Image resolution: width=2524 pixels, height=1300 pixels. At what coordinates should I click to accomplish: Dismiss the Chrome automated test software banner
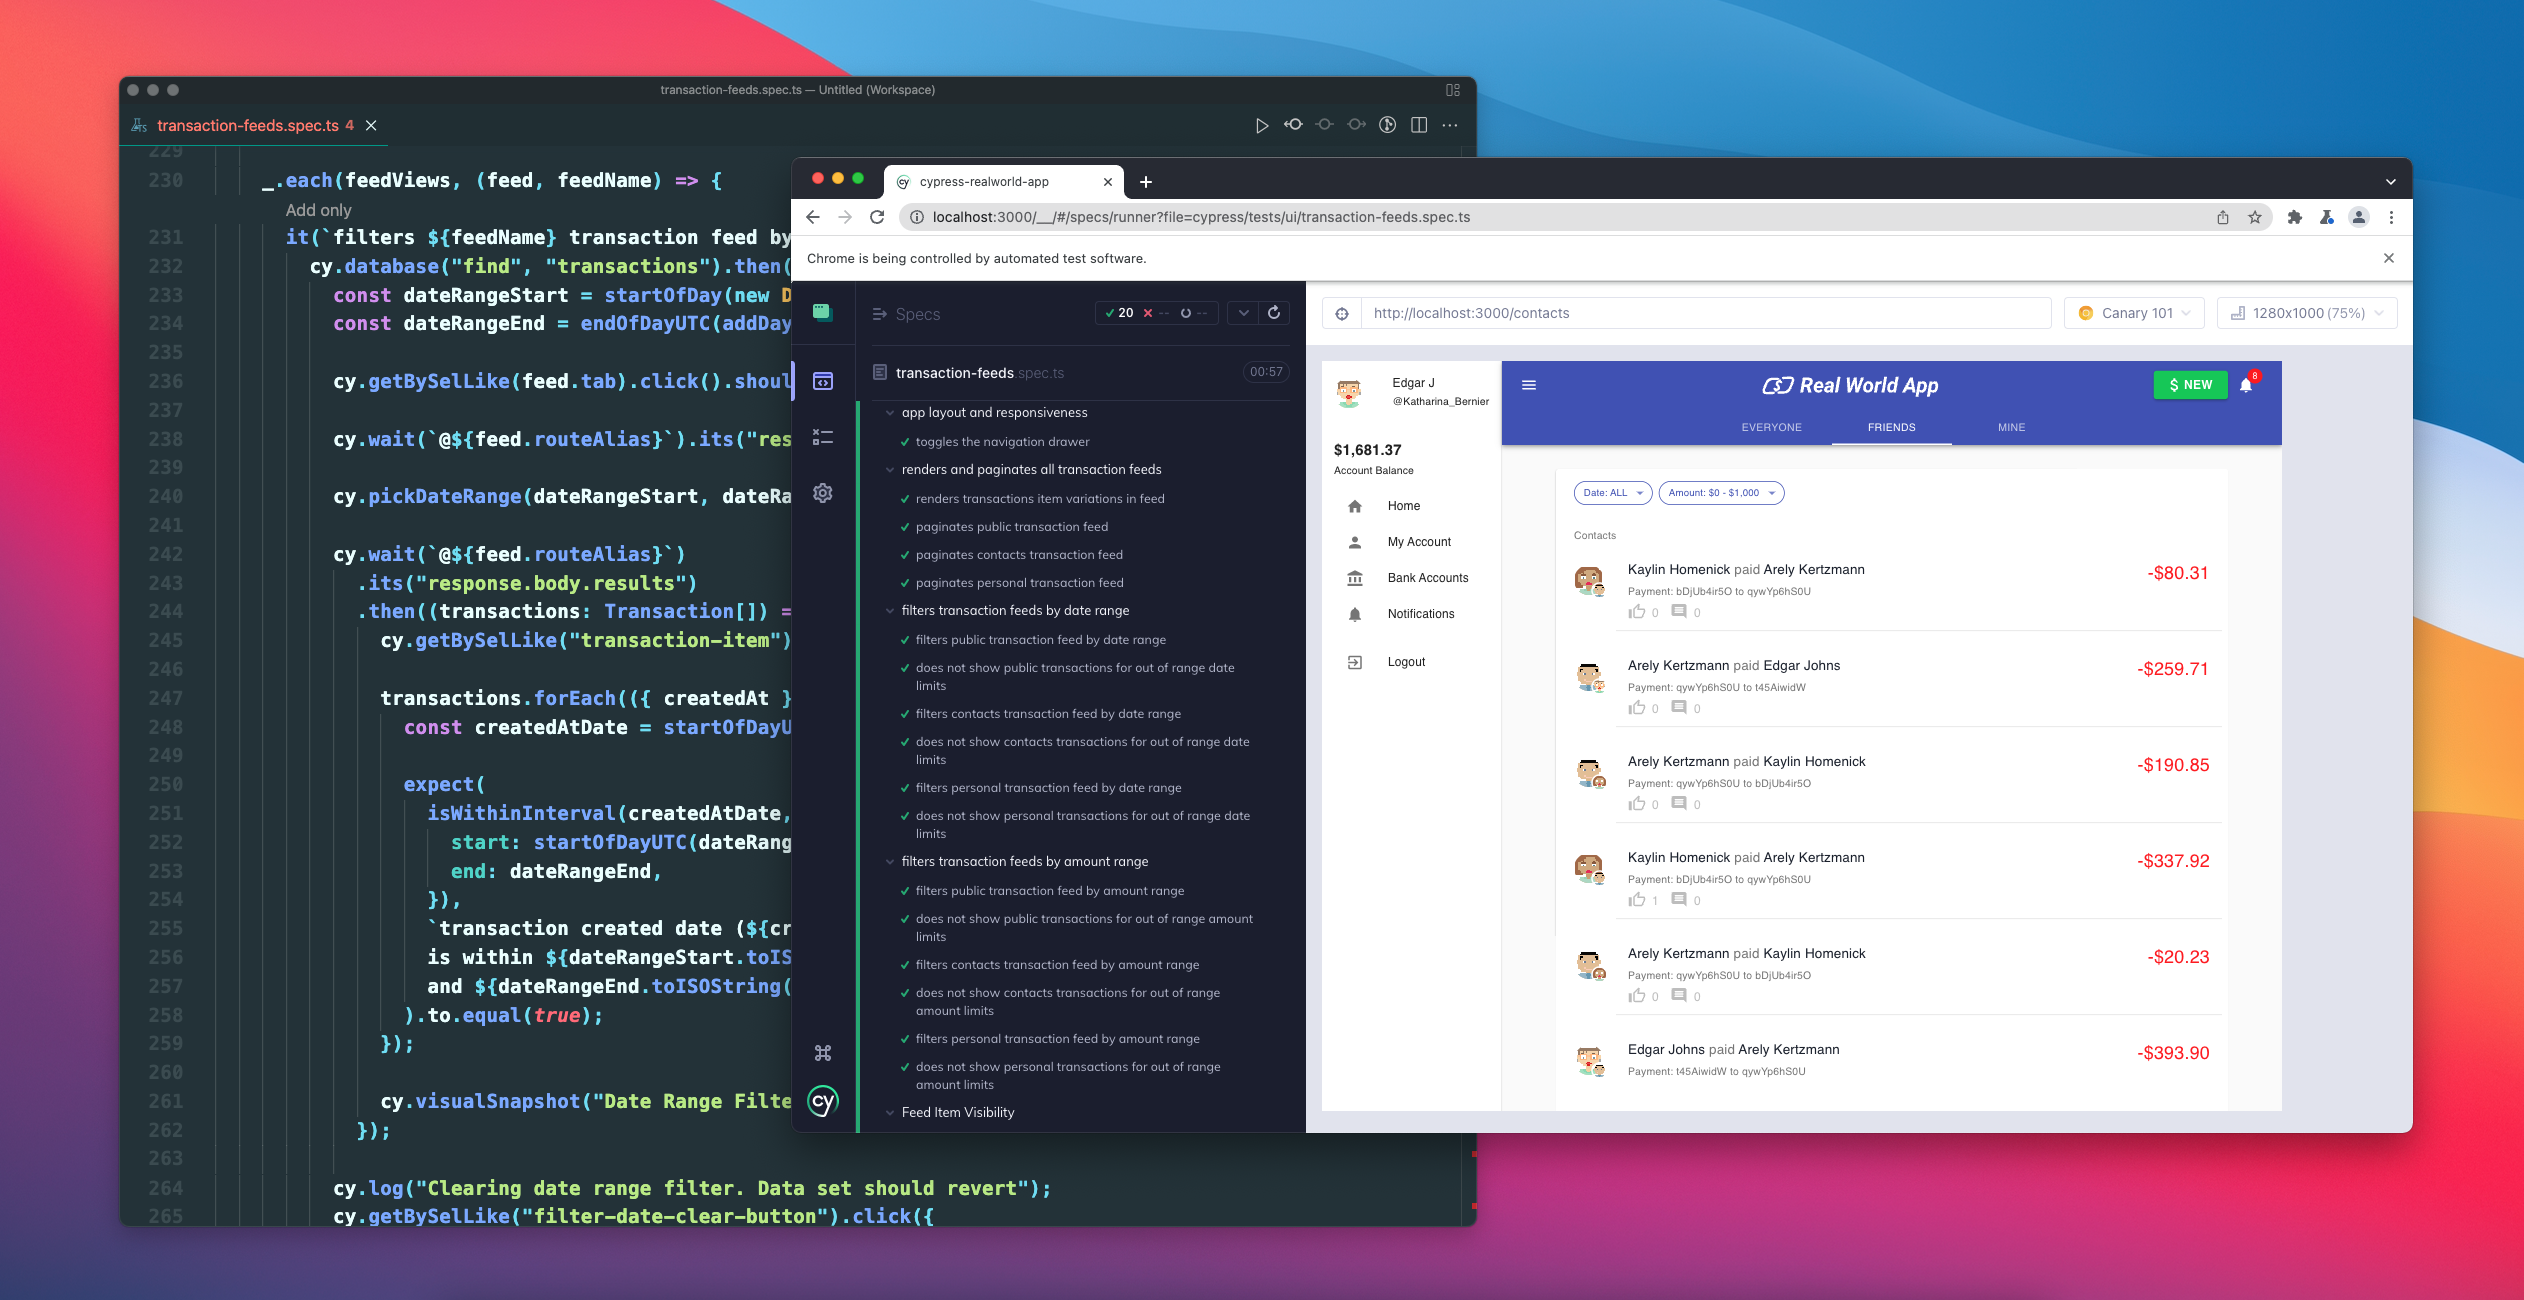[2388, 258]
